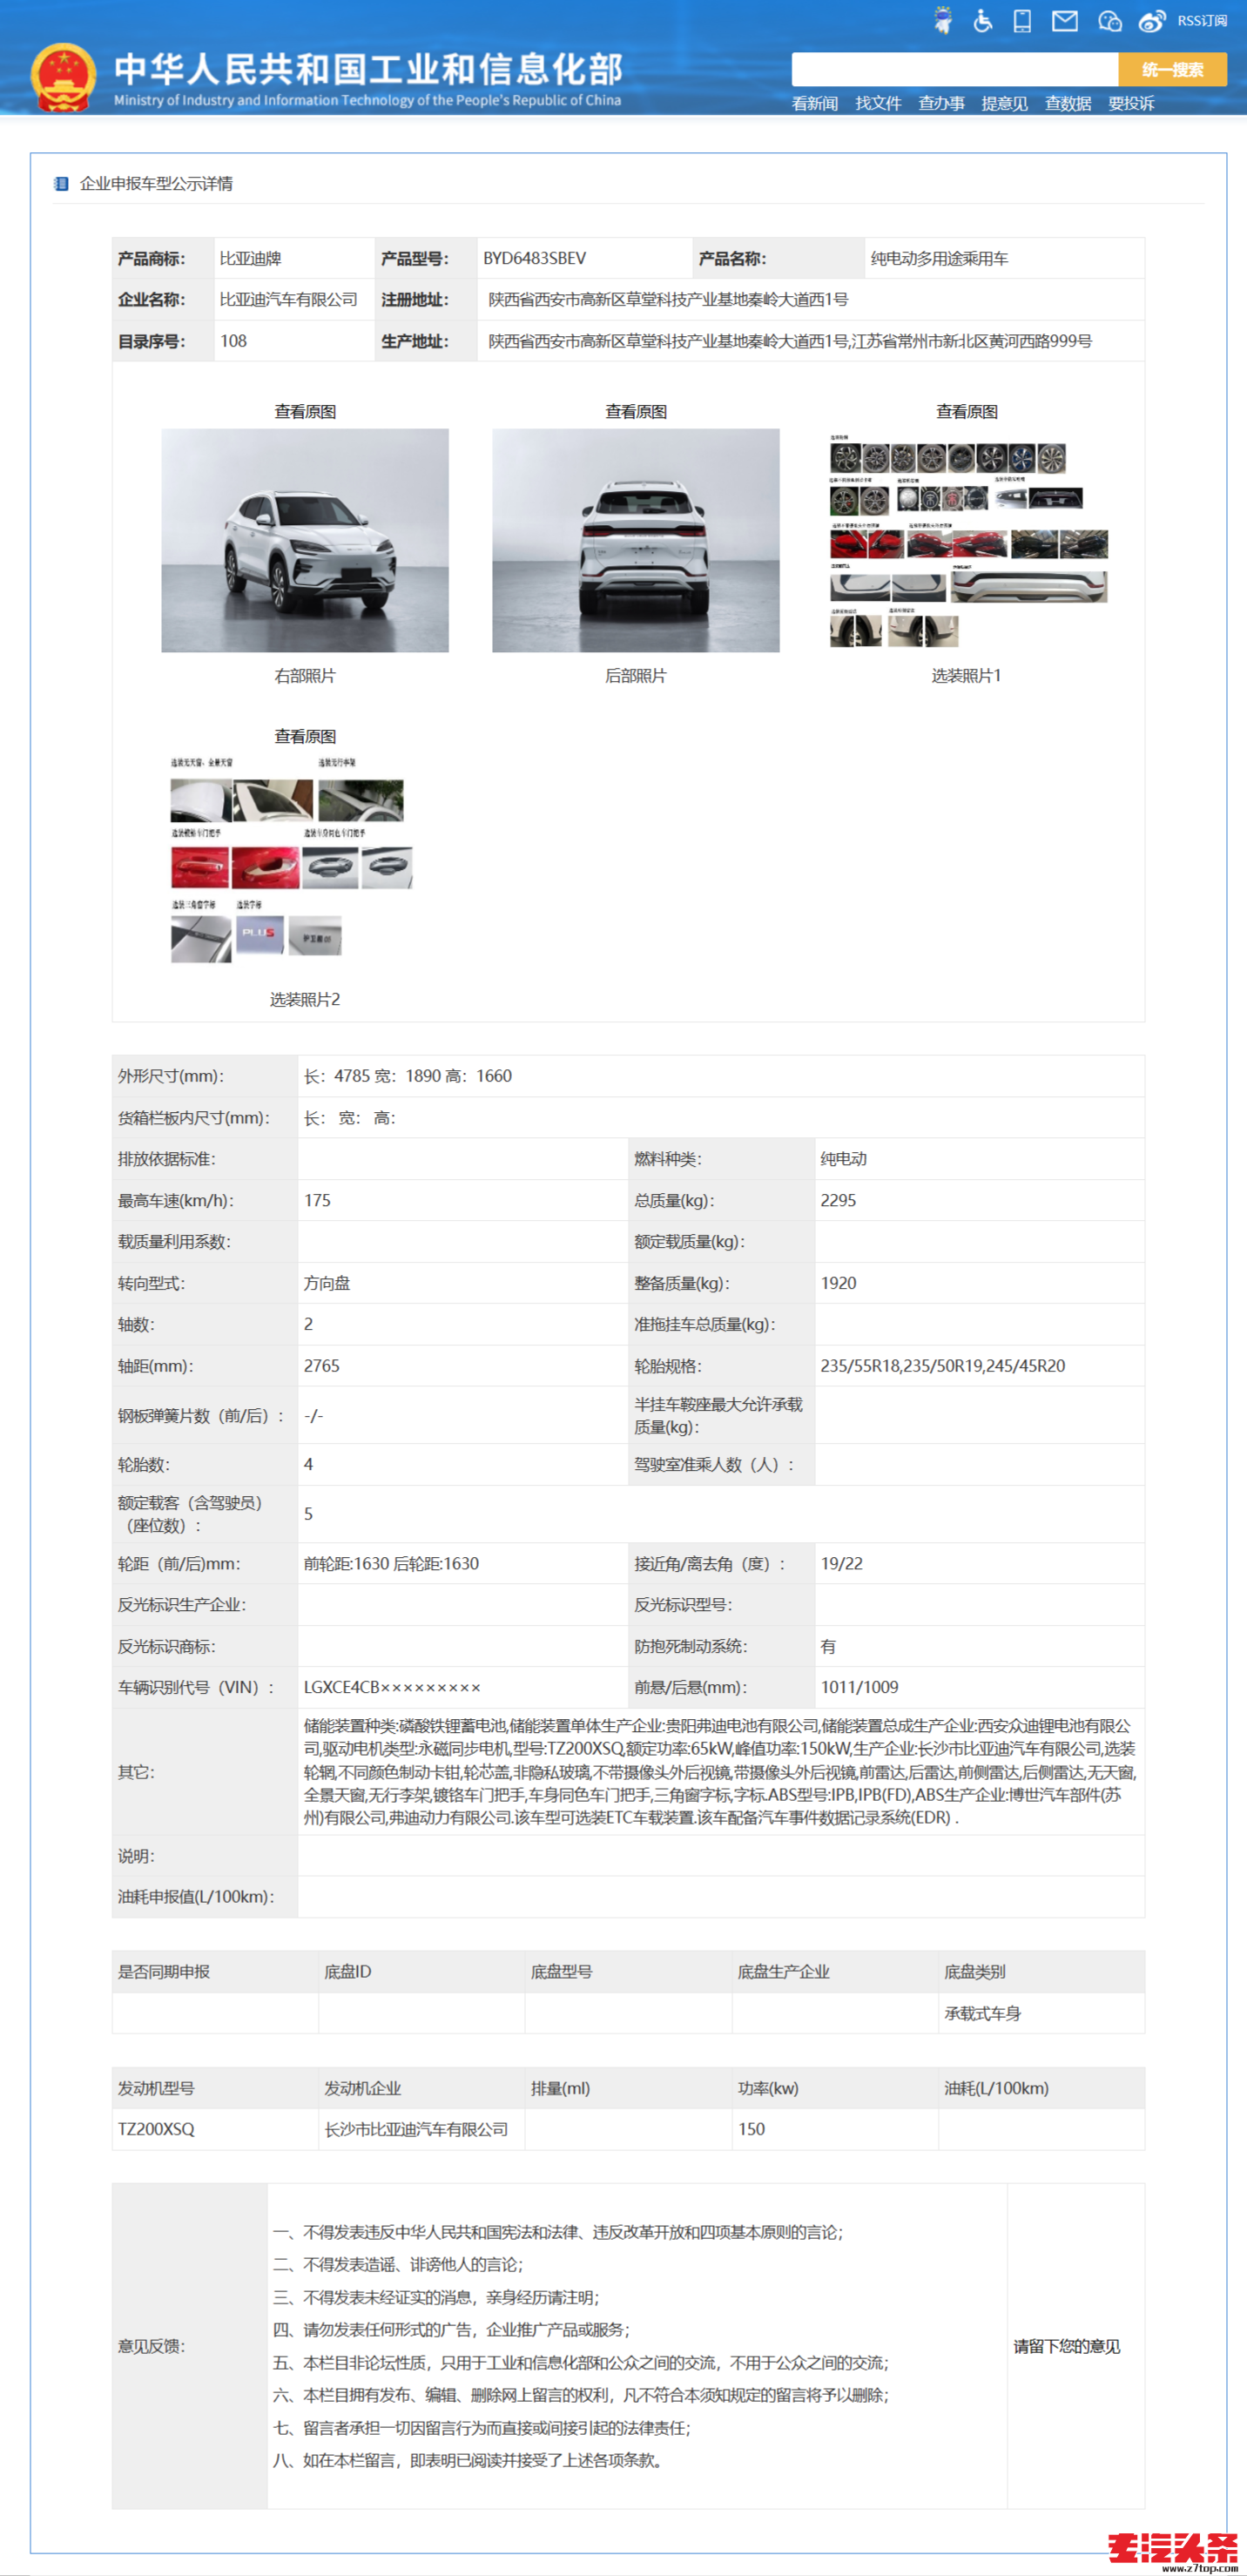Click the 中华人民共和国工业和信息化部 site title

[x=368, y=68]
